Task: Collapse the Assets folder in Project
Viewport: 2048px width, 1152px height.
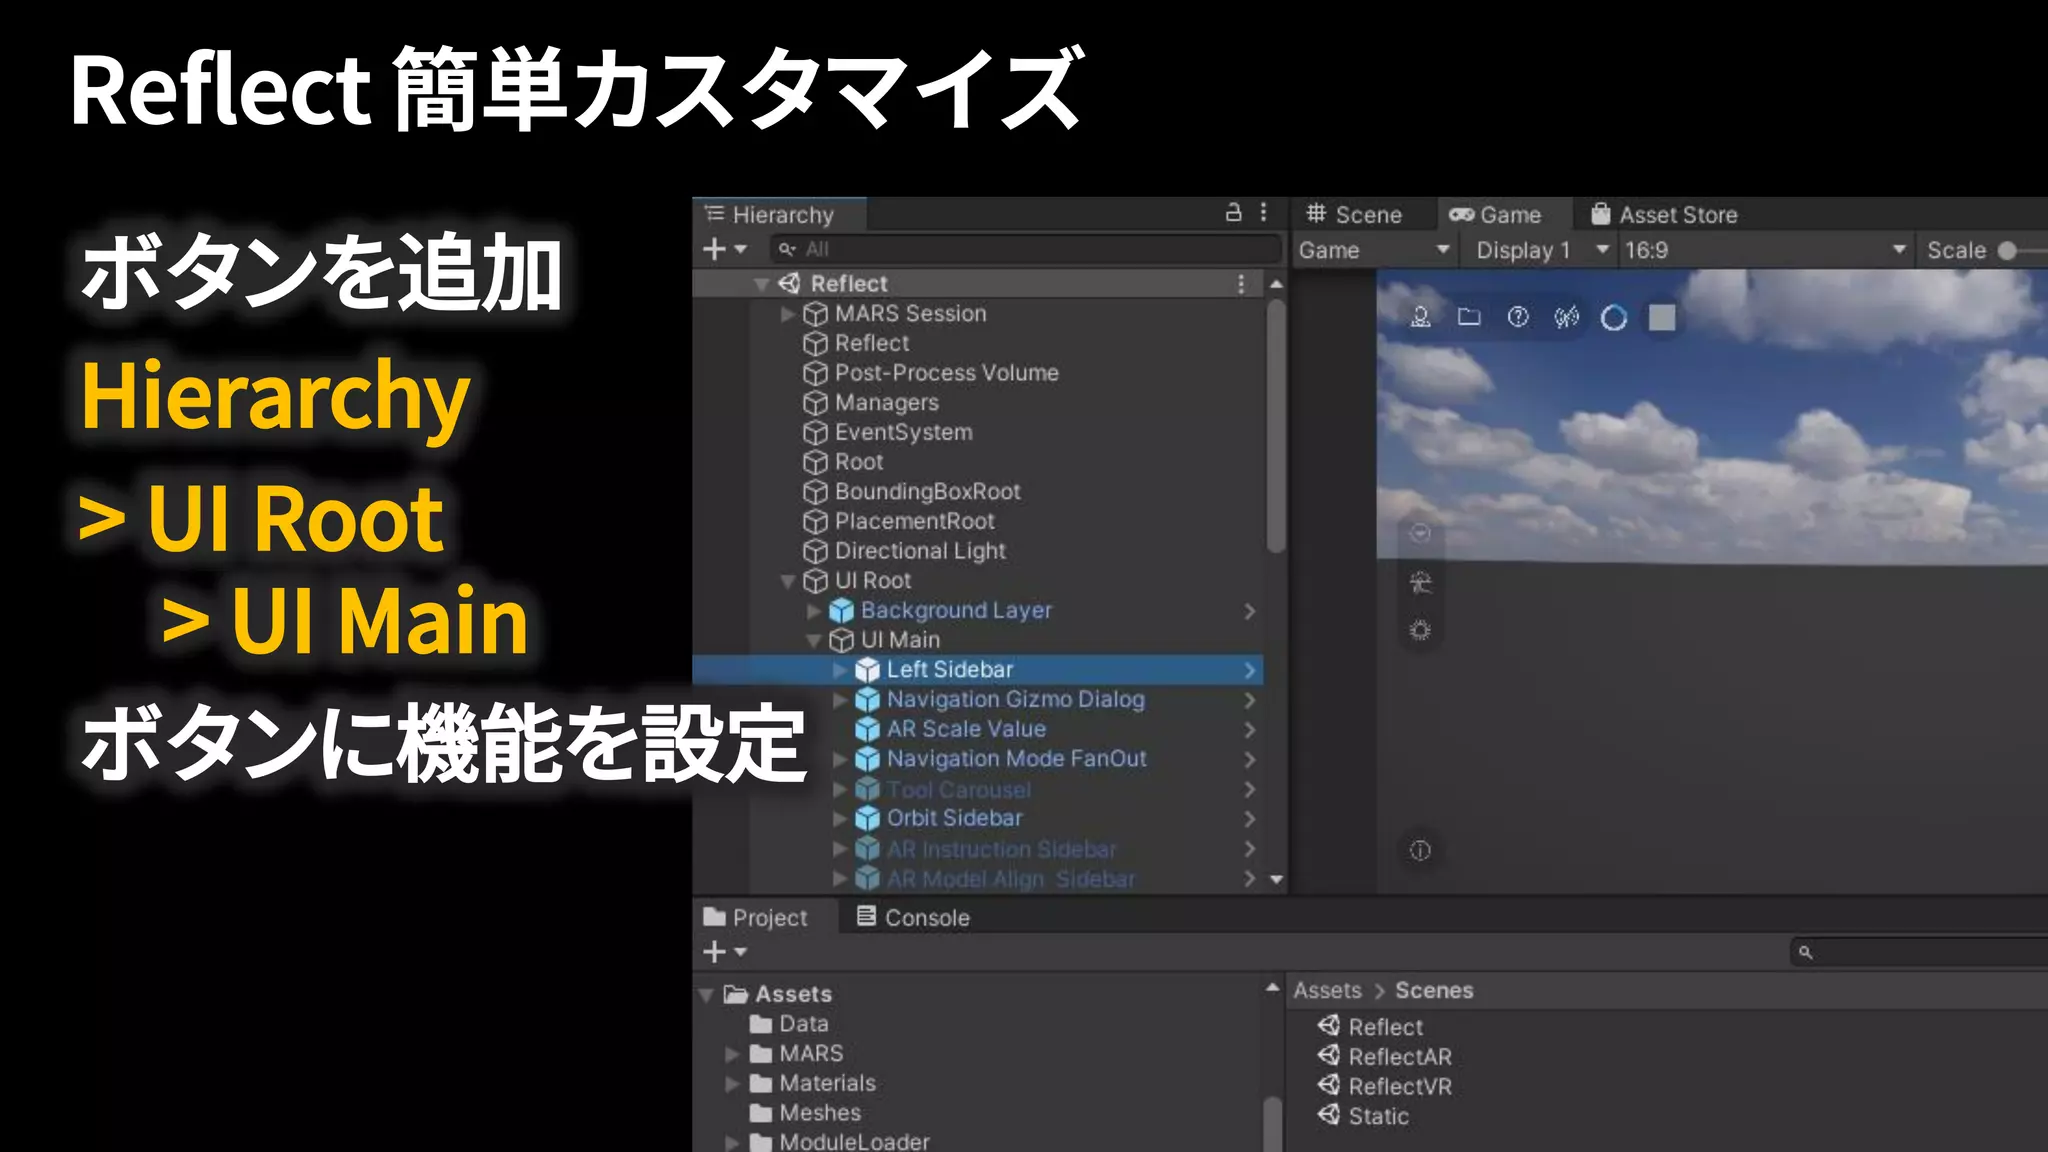Action: 707,995
